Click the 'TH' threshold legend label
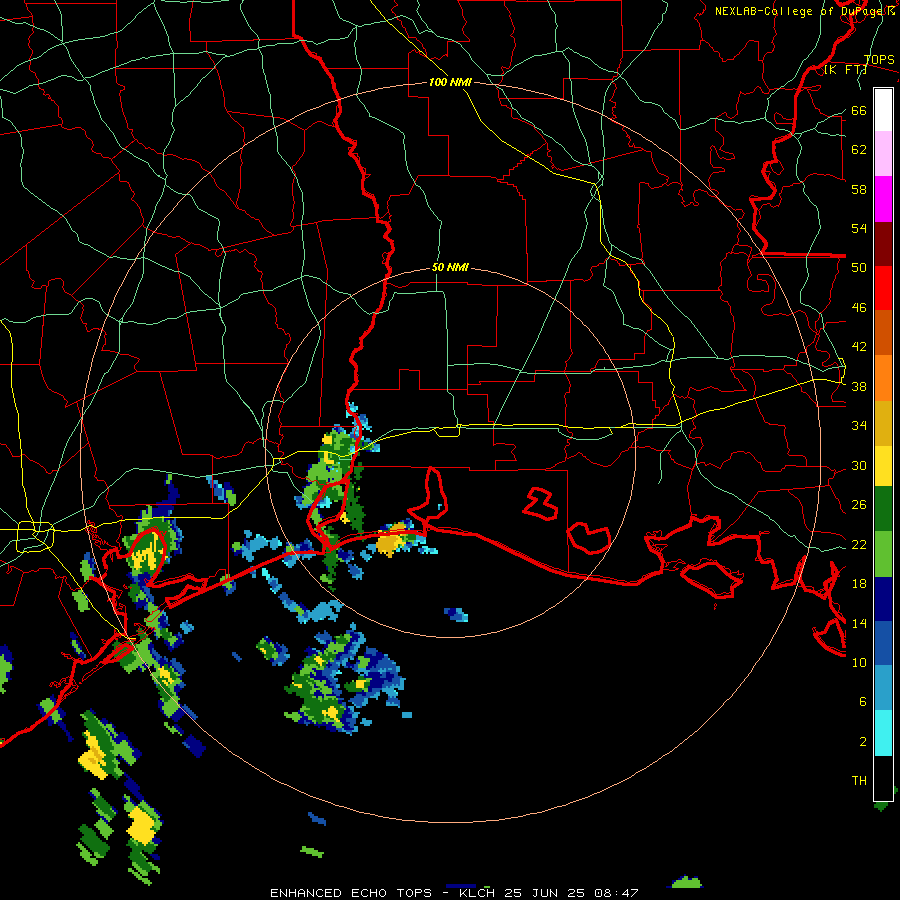900x900 pixels. (x=859, y=781)
